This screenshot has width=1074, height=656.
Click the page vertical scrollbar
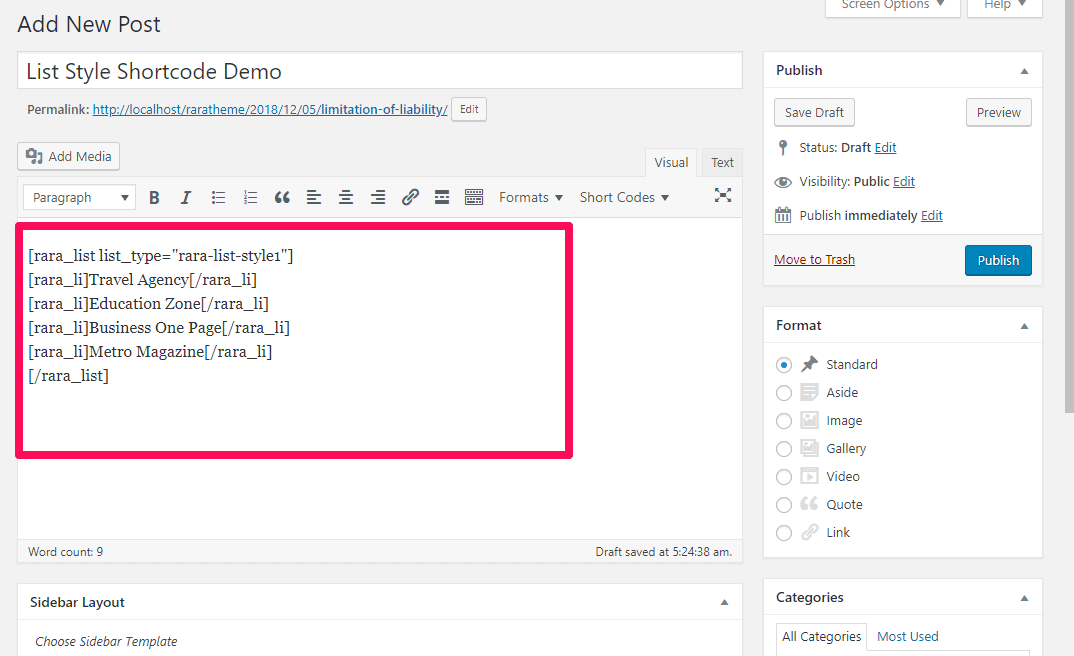(1069, 205)
